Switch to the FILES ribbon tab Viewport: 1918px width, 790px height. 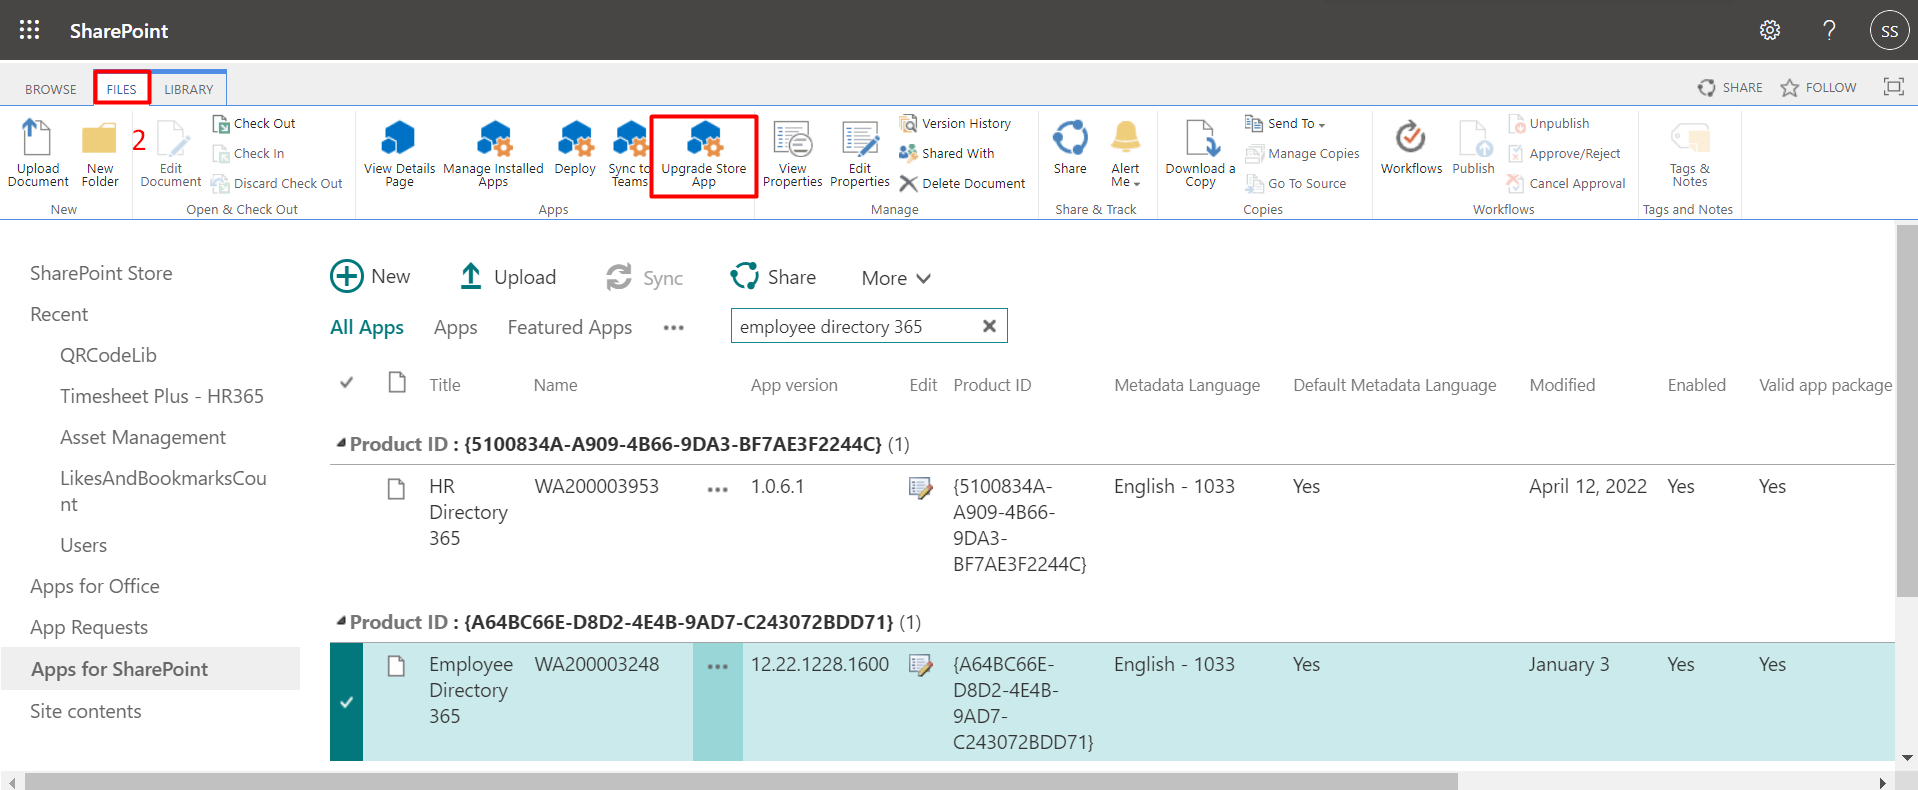coord(122,89)
